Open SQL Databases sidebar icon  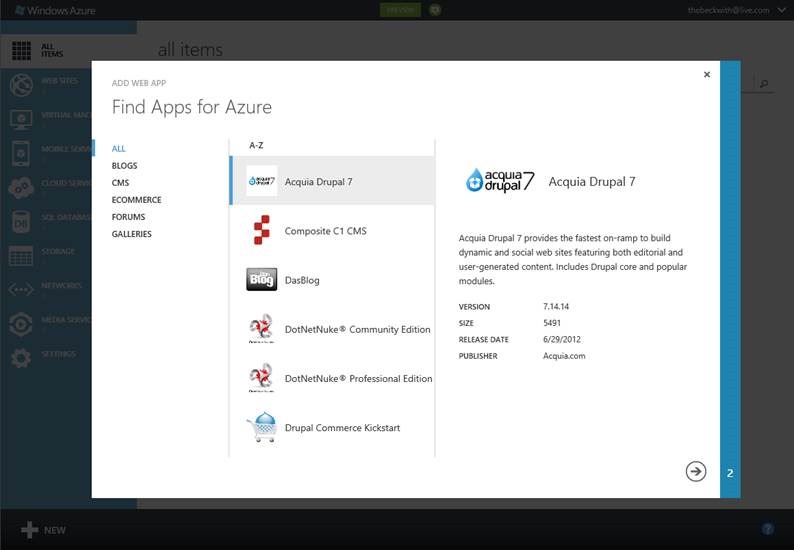point(21,222)
